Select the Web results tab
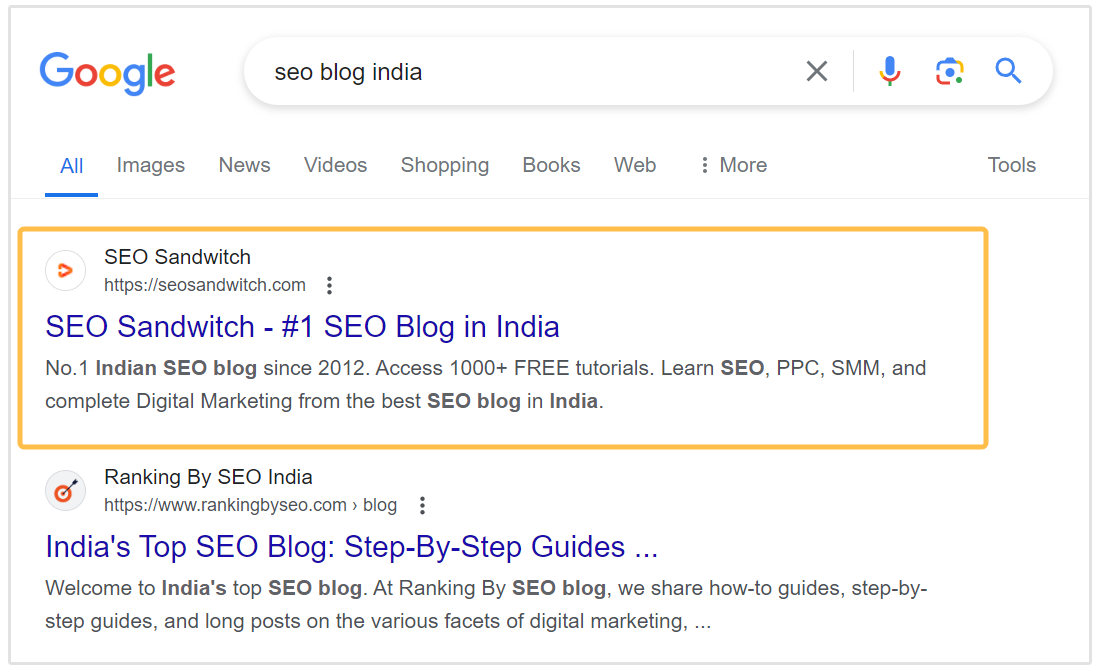 click(635, 165)
